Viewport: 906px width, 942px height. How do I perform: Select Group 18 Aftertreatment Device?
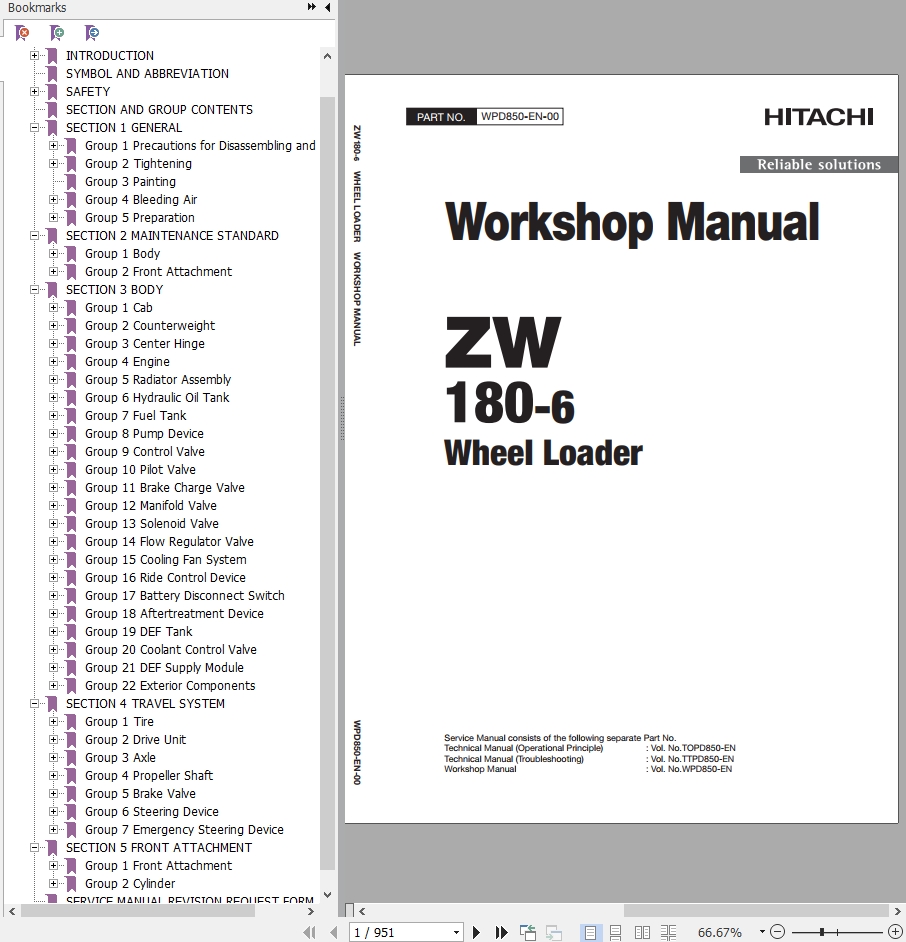[x=174, y=613]
